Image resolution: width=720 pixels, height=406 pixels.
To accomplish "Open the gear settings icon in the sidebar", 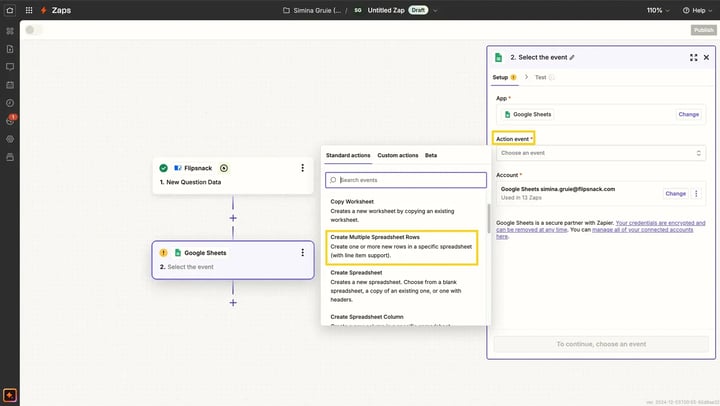I will pyautogui.click(x=10, y=139).
